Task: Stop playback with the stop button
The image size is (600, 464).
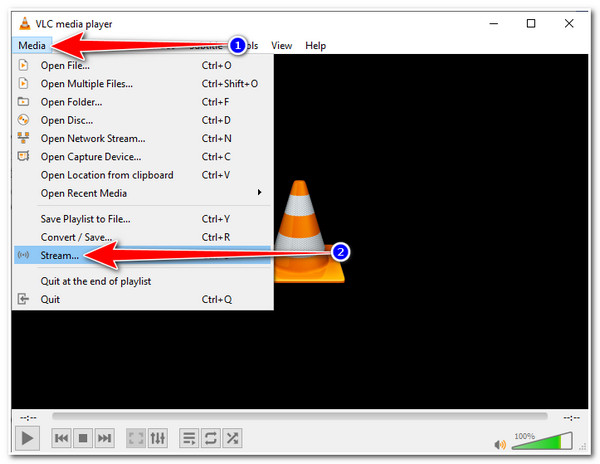Action: click(83, 438)
